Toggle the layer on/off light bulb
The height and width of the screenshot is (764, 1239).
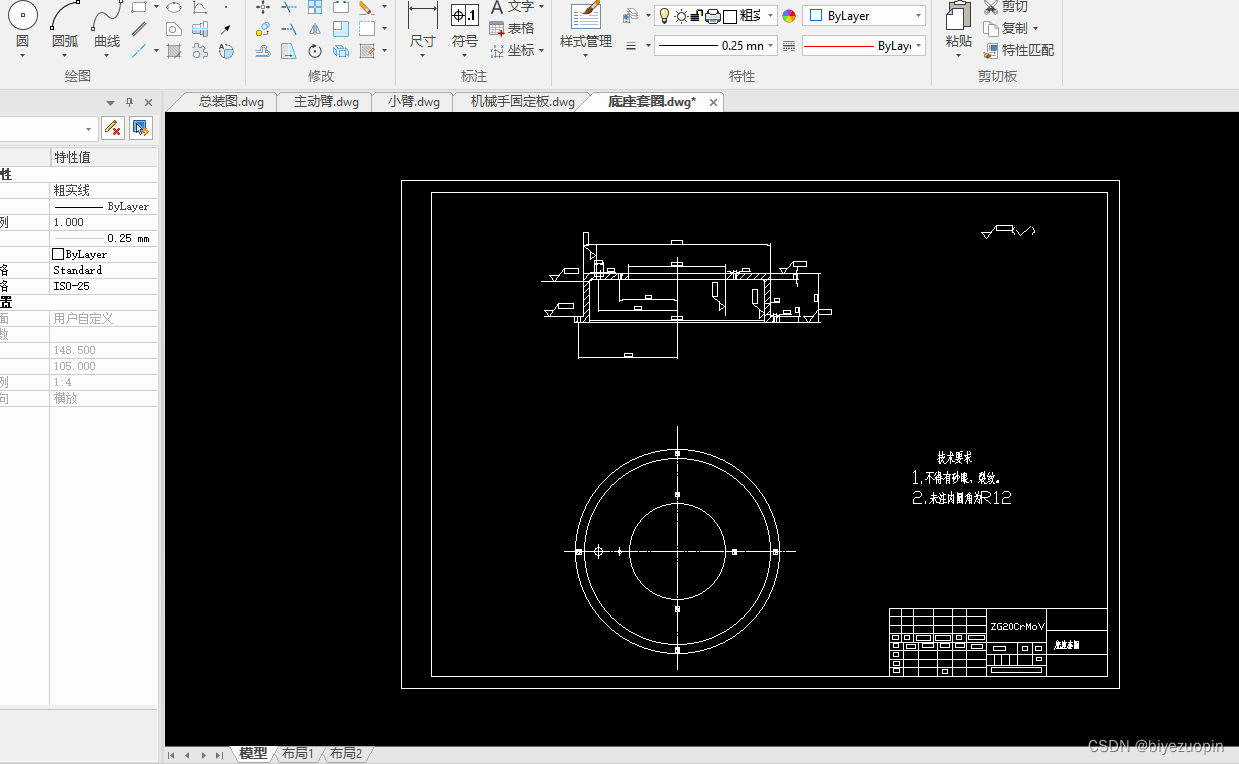663,16
